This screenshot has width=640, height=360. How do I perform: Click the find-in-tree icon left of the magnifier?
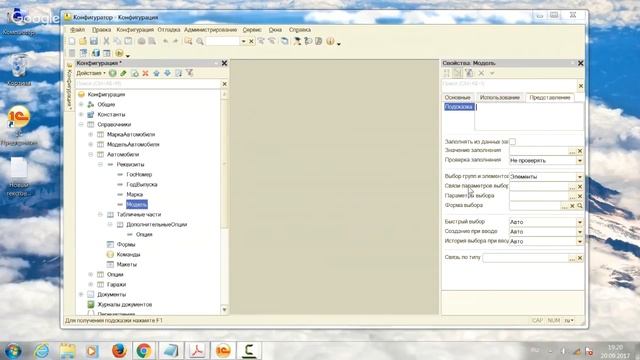(x=188, y=41)
